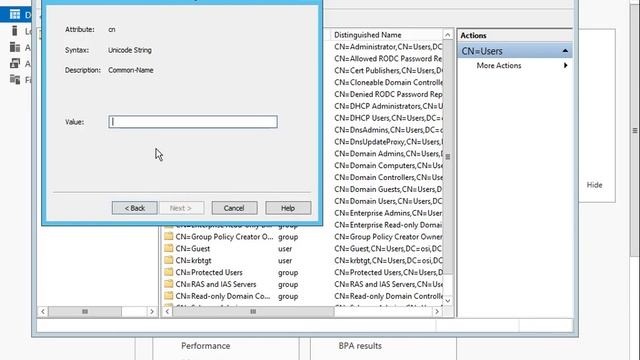The width and height of the screenshot is (640, 360).
Task: Click CN=Enterprise Read-only Domain distinguished name
Action: pyautogui.click(x=388, y=224)
